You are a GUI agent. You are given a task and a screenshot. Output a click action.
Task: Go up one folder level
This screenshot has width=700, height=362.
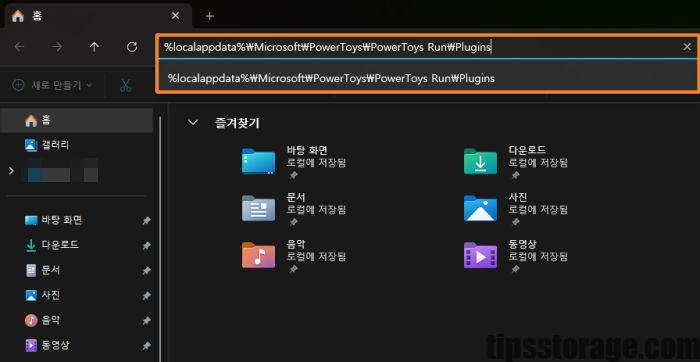coord(94,47)
